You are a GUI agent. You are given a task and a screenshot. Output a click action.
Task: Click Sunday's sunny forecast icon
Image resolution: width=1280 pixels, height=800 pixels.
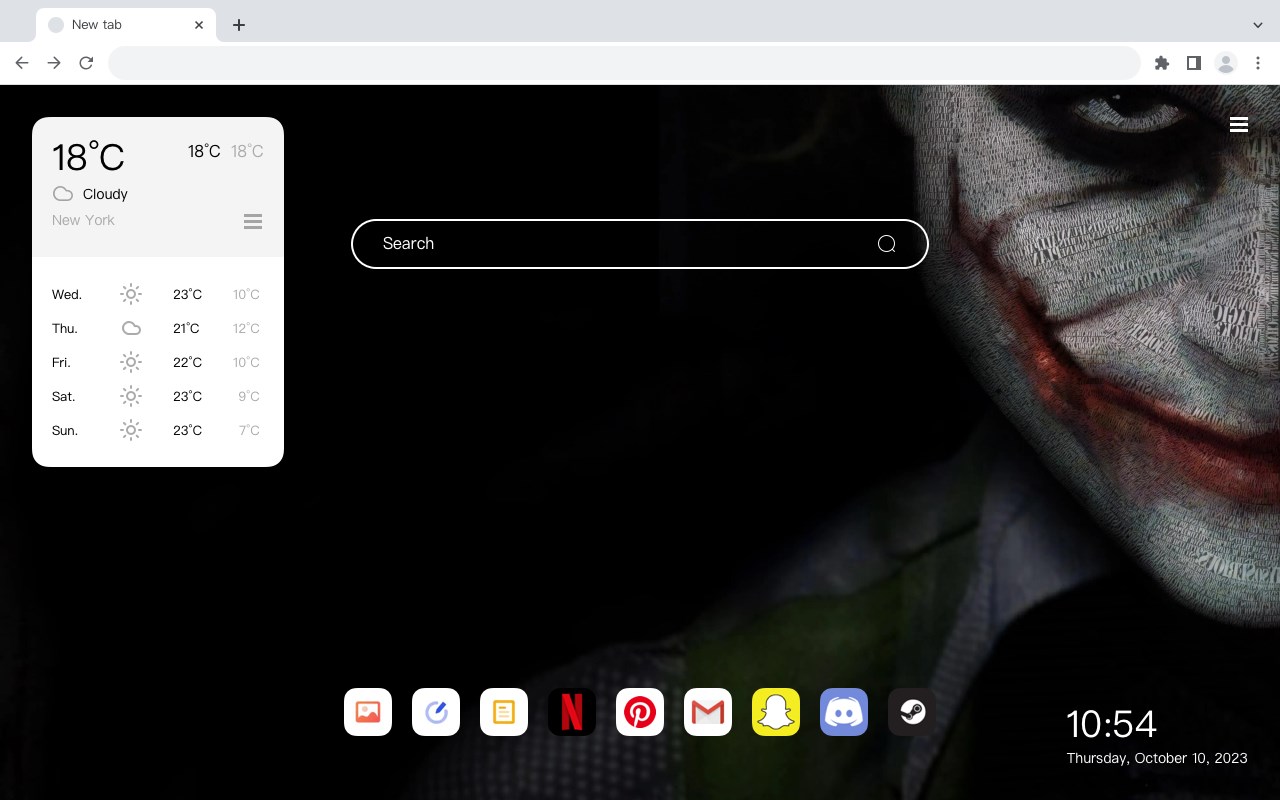(x=131, y=430)
